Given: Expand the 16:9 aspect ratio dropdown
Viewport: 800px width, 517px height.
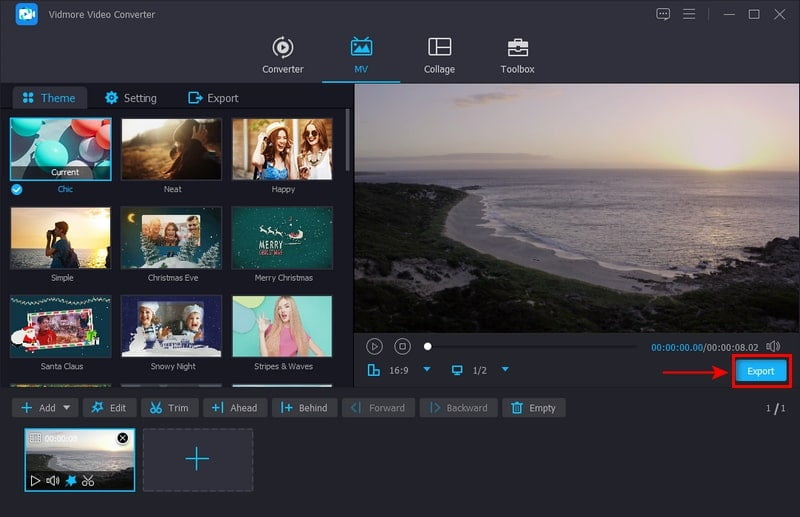Looking at the screenshot, I should [427, 370].
